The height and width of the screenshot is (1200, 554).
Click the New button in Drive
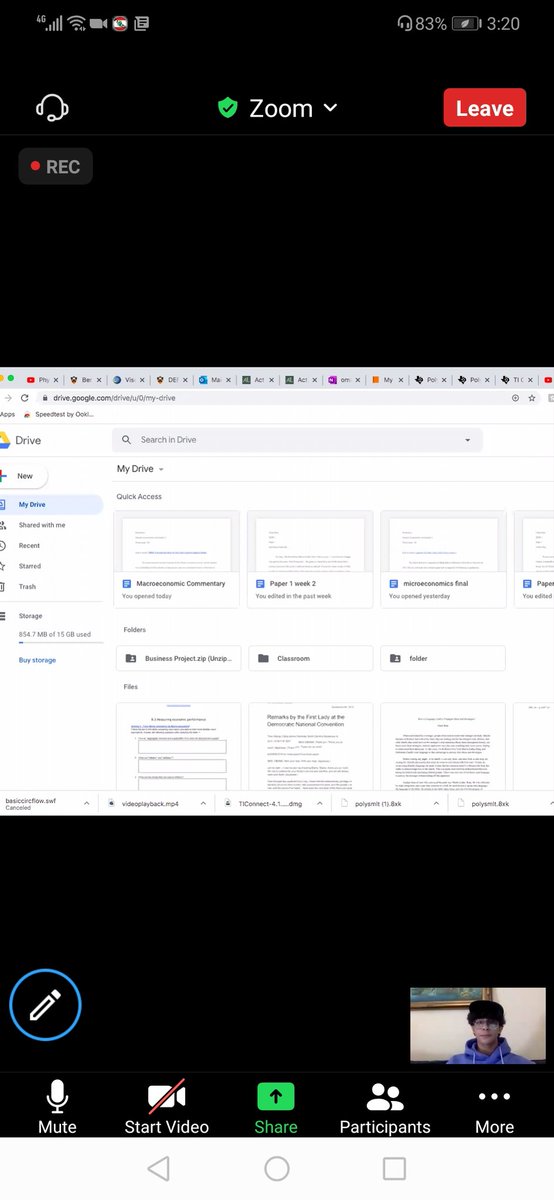[24, 476]
